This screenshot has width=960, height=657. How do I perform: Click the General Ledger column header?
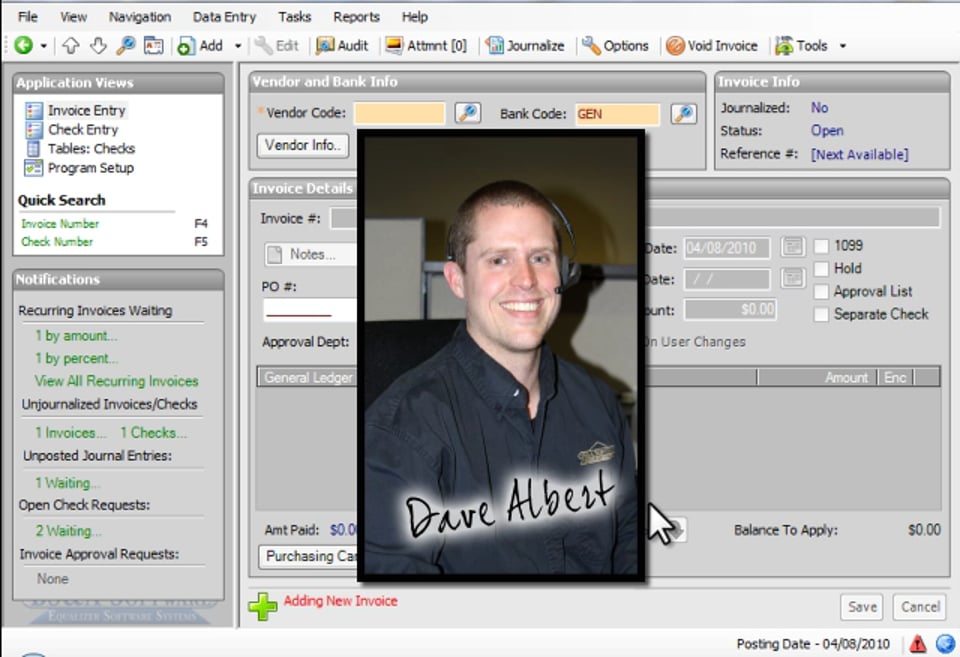coord(308,377)
